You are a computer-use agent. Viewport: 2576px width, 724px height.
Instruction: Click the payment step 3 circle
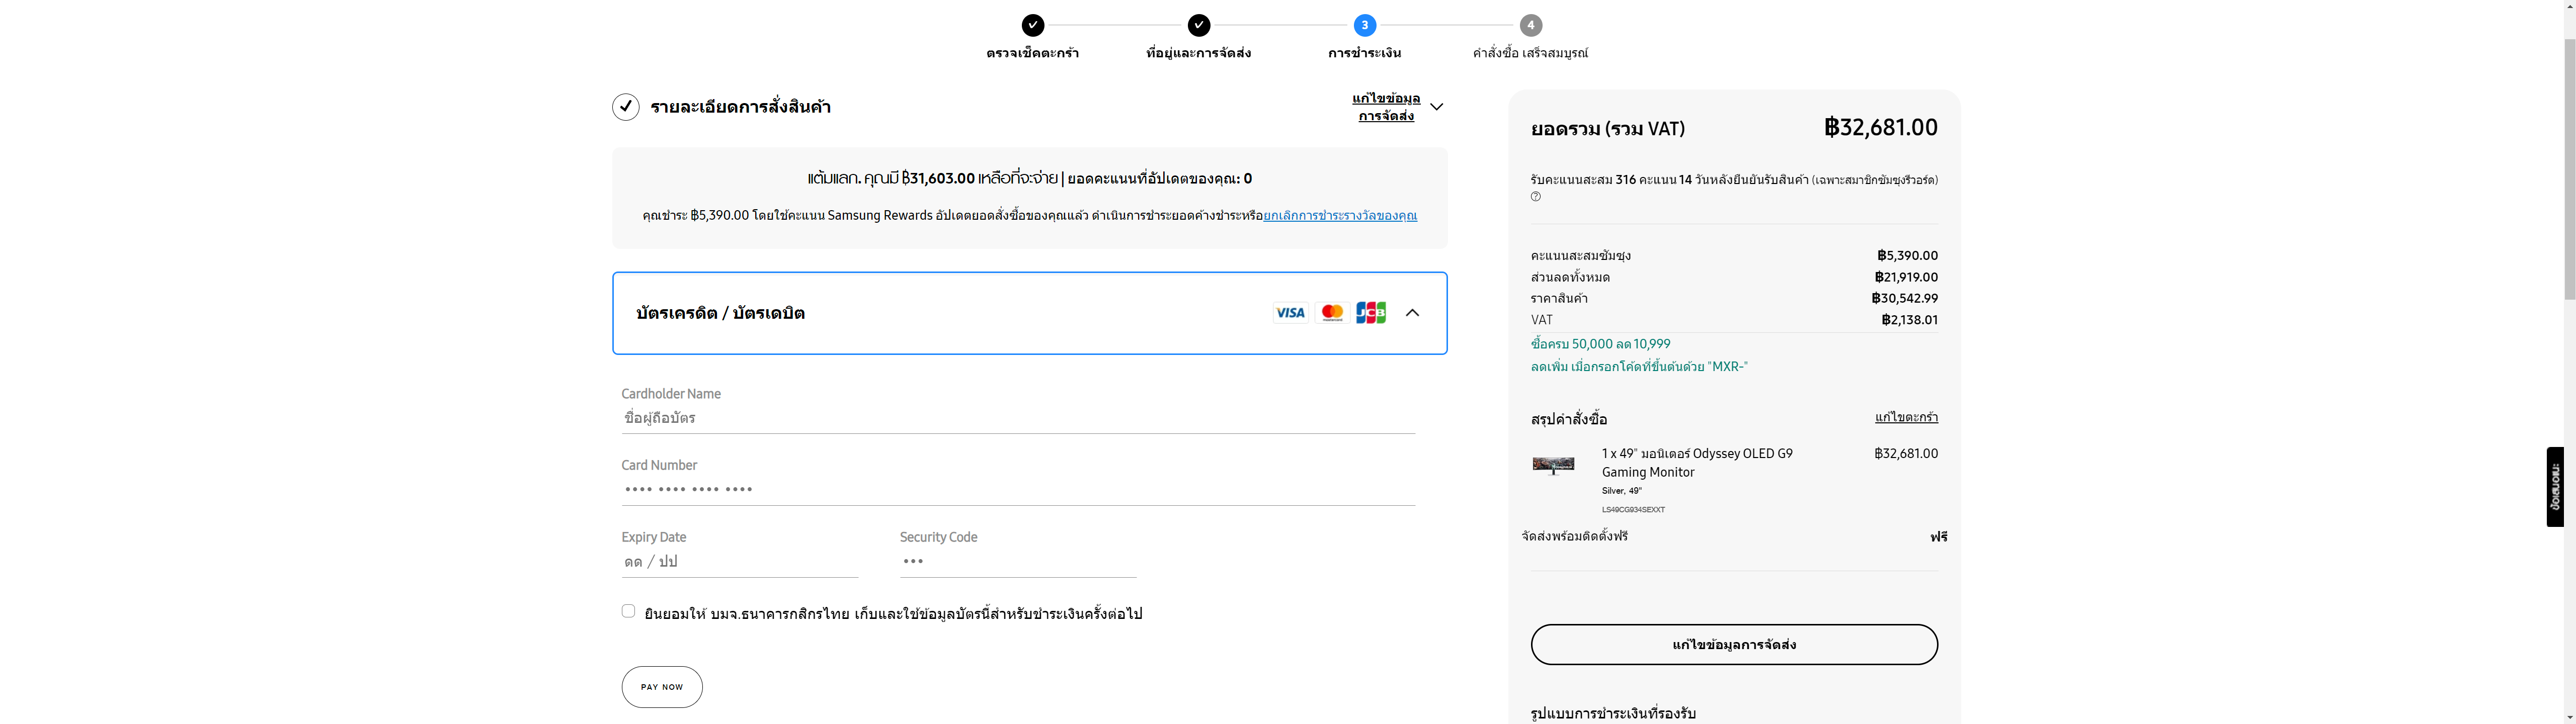[1364, 25]
